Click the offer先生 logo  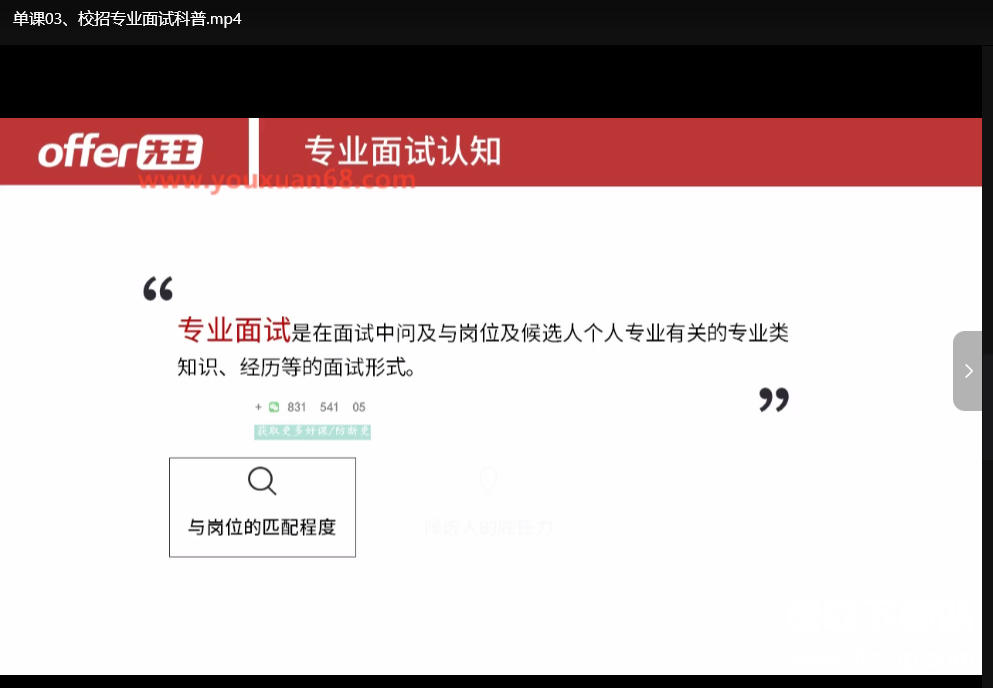pos(120,152)
